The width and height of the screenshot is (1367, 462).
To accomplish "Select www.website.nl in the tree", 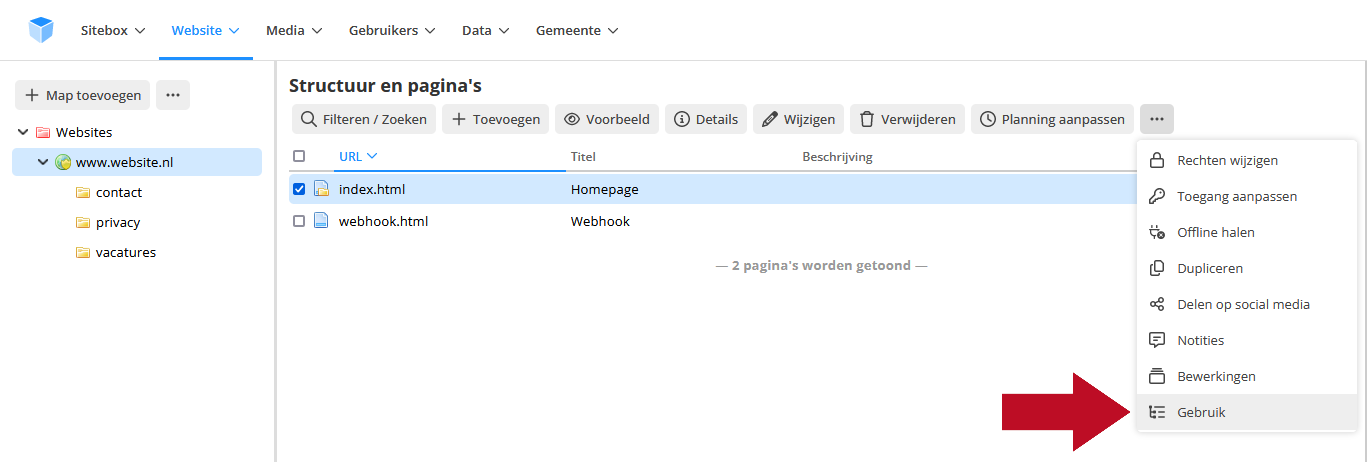I will click(x=125, y=162).
